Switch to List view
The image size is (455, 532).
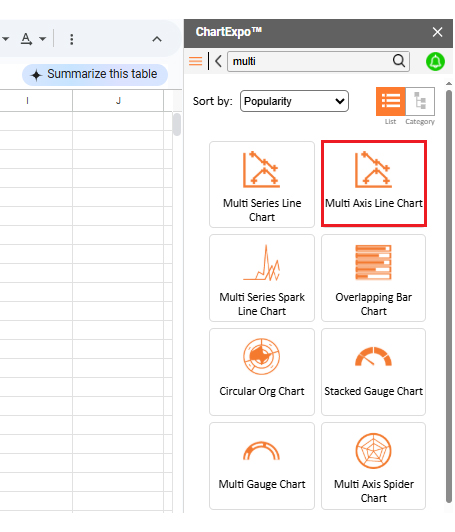pyautogui.click(x=391, y=101)
